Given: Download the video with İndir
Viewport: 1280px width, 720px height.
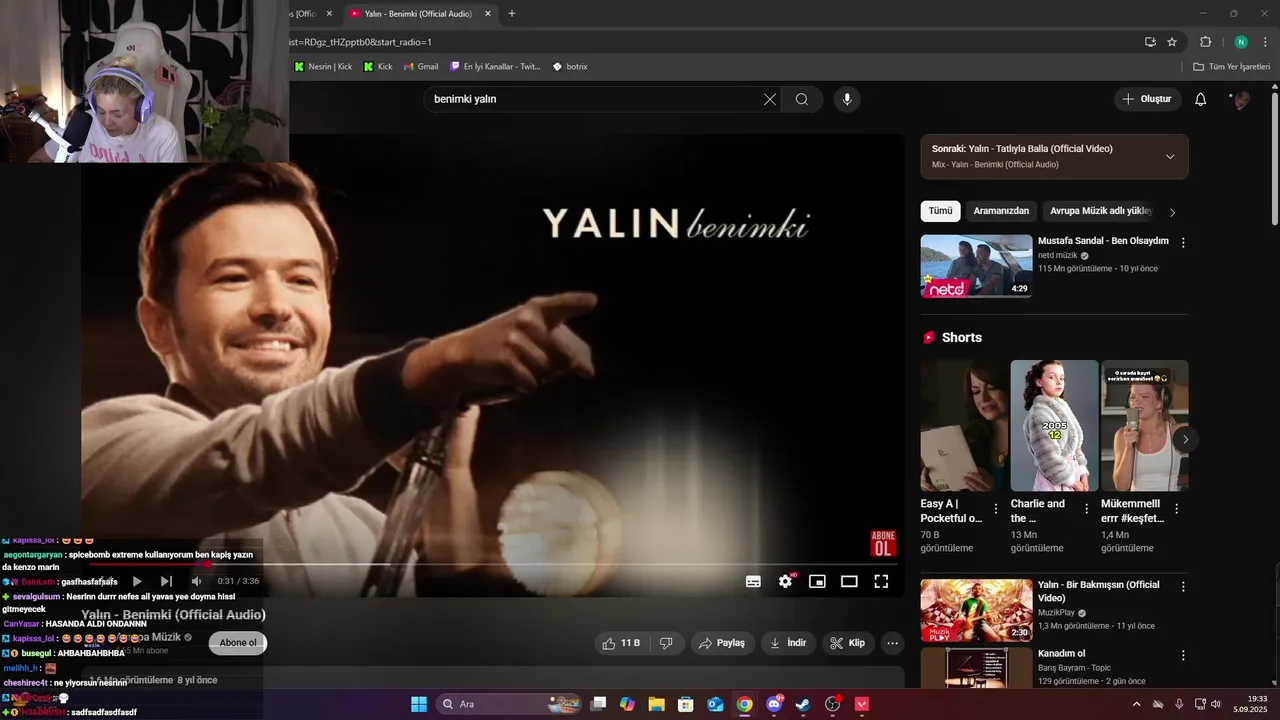Looking at the screenshot, I should click(x=788, y=643).
